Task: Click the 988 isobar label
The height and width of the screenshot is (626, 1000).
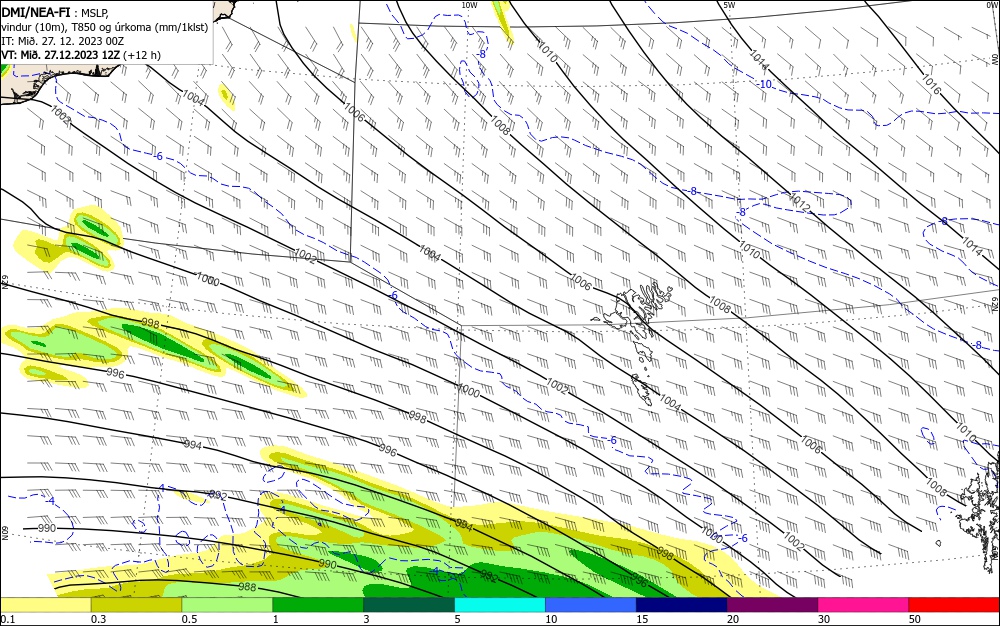Action: pyautogui.click(x=247, y=586)
